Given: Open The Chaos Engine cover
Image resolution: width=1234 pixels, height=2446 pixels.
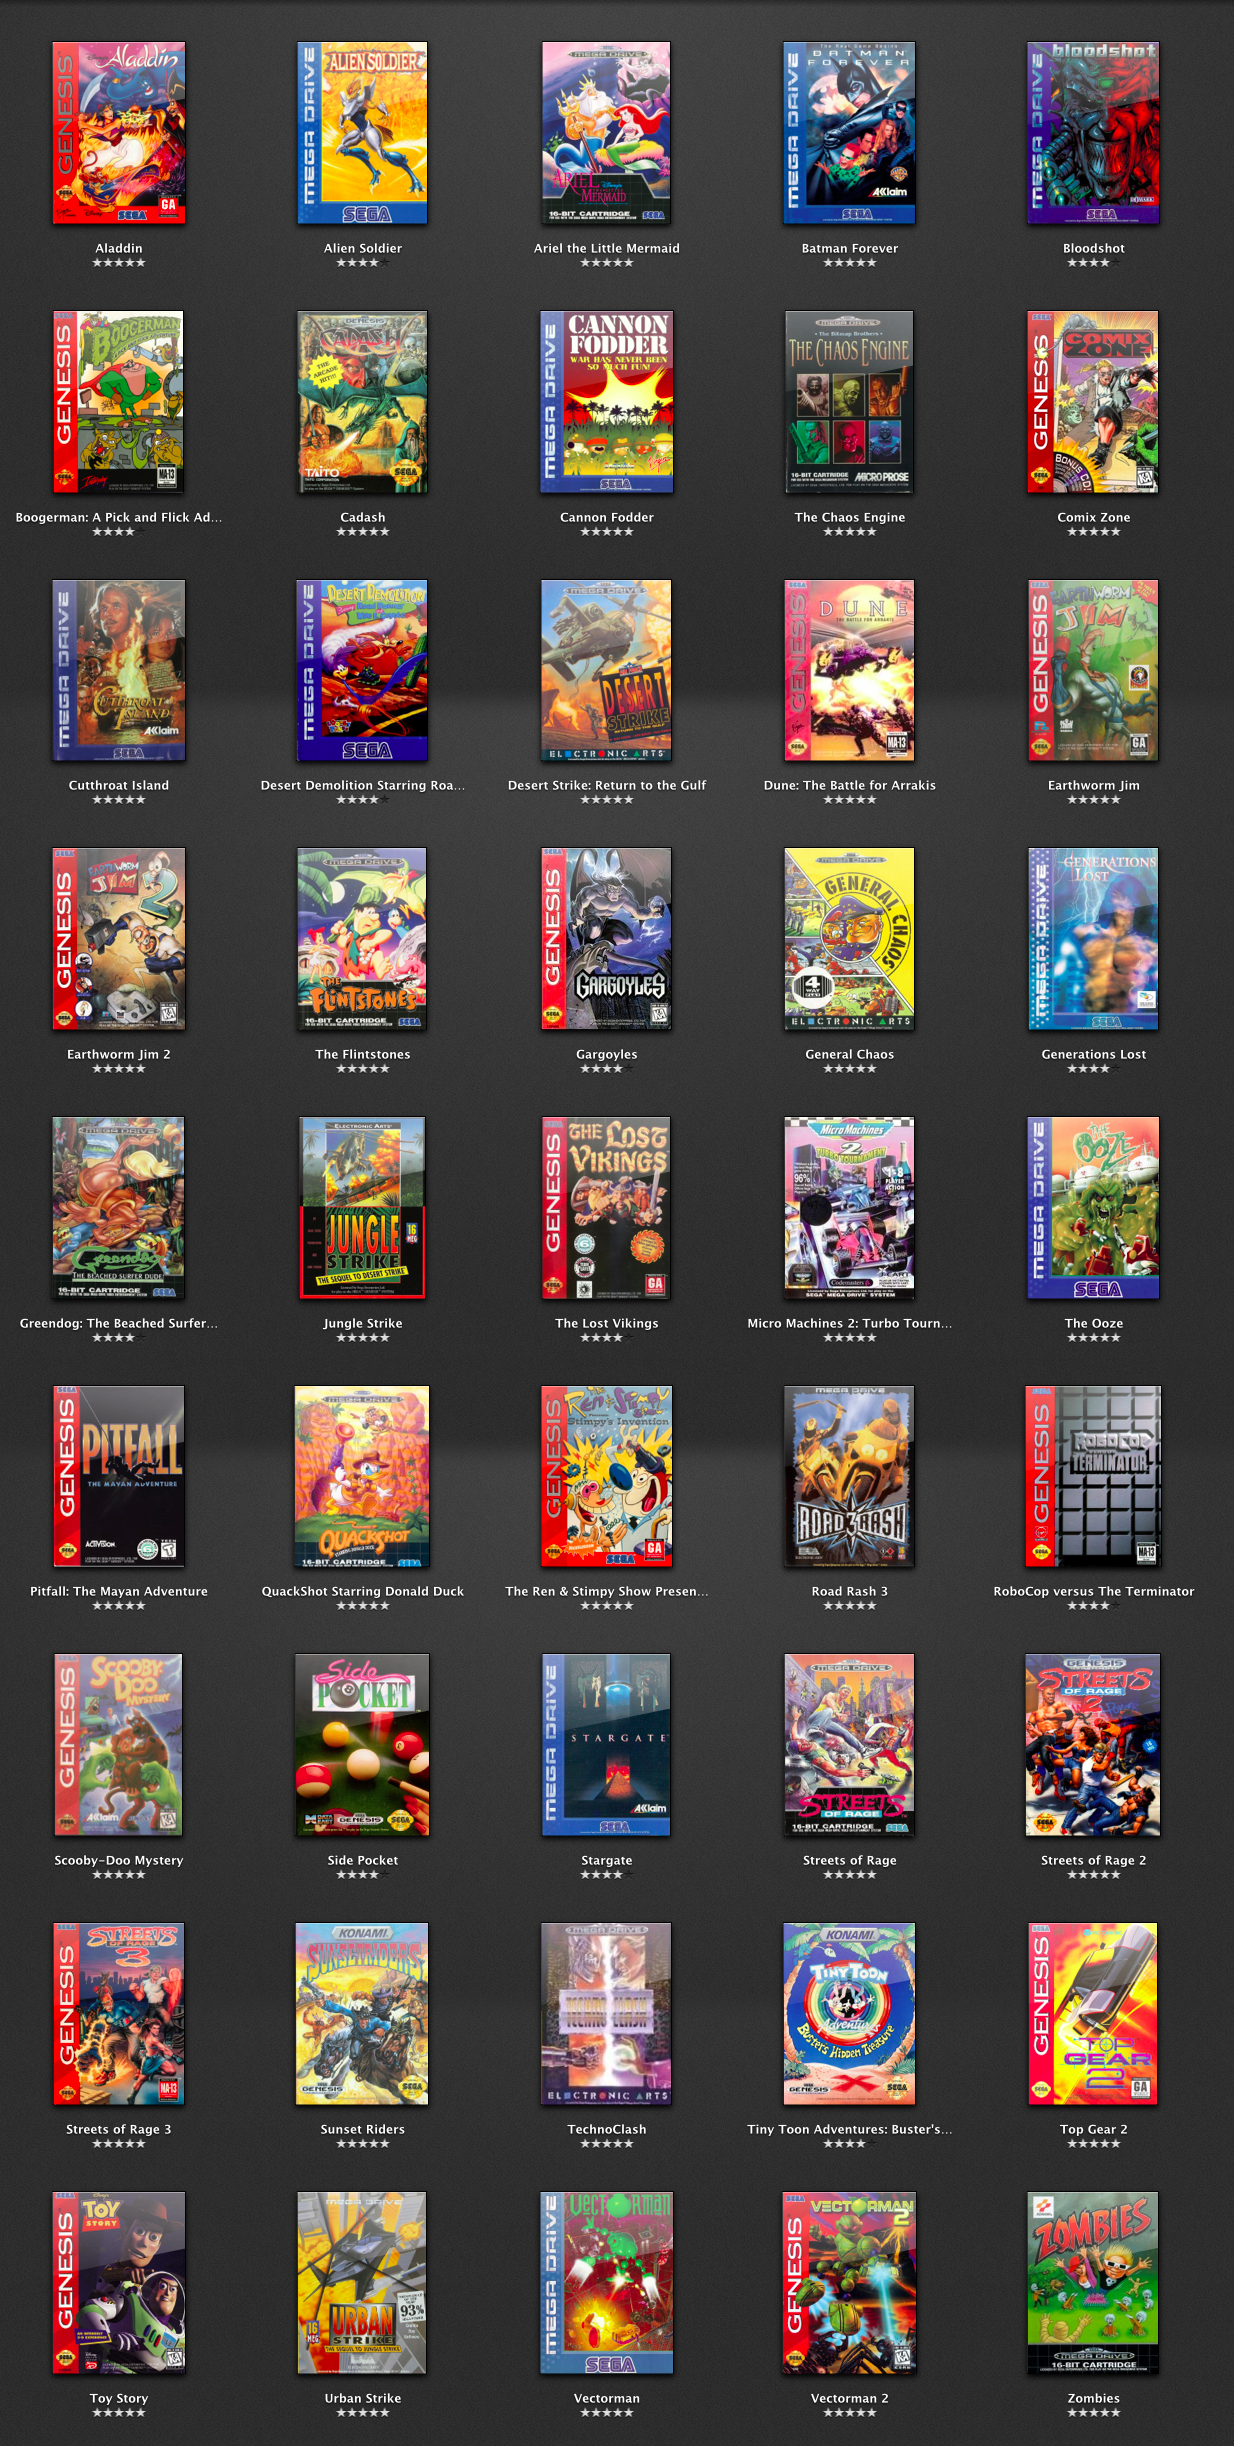Looking at the screenshot, I should tap(849, 402).
